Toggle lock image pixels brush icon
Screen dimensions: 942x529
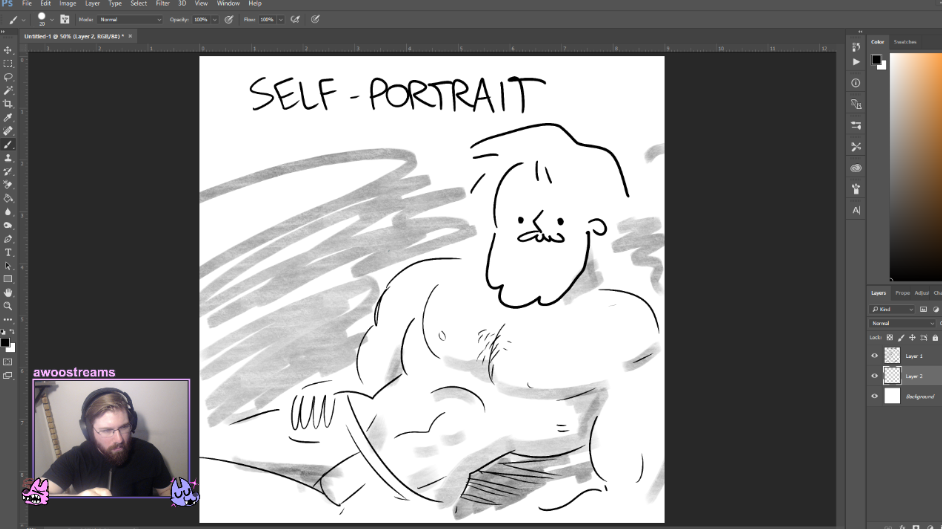901,337
